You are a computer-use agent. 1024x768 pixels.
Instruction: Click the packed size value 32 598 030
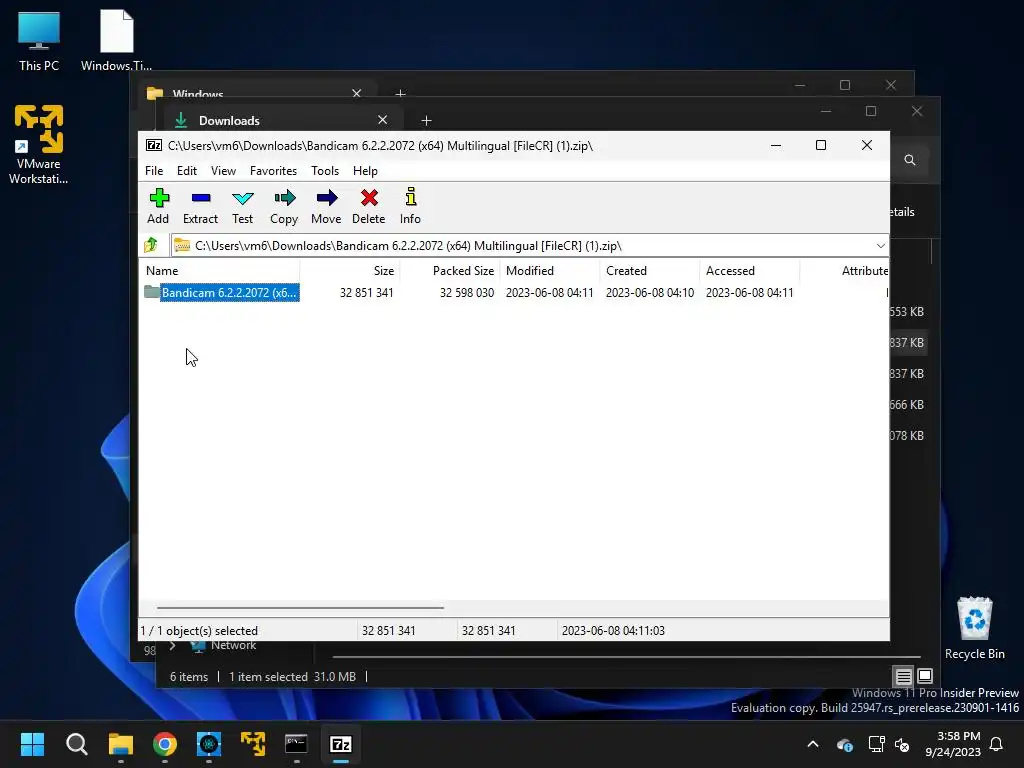coord(466,293)
